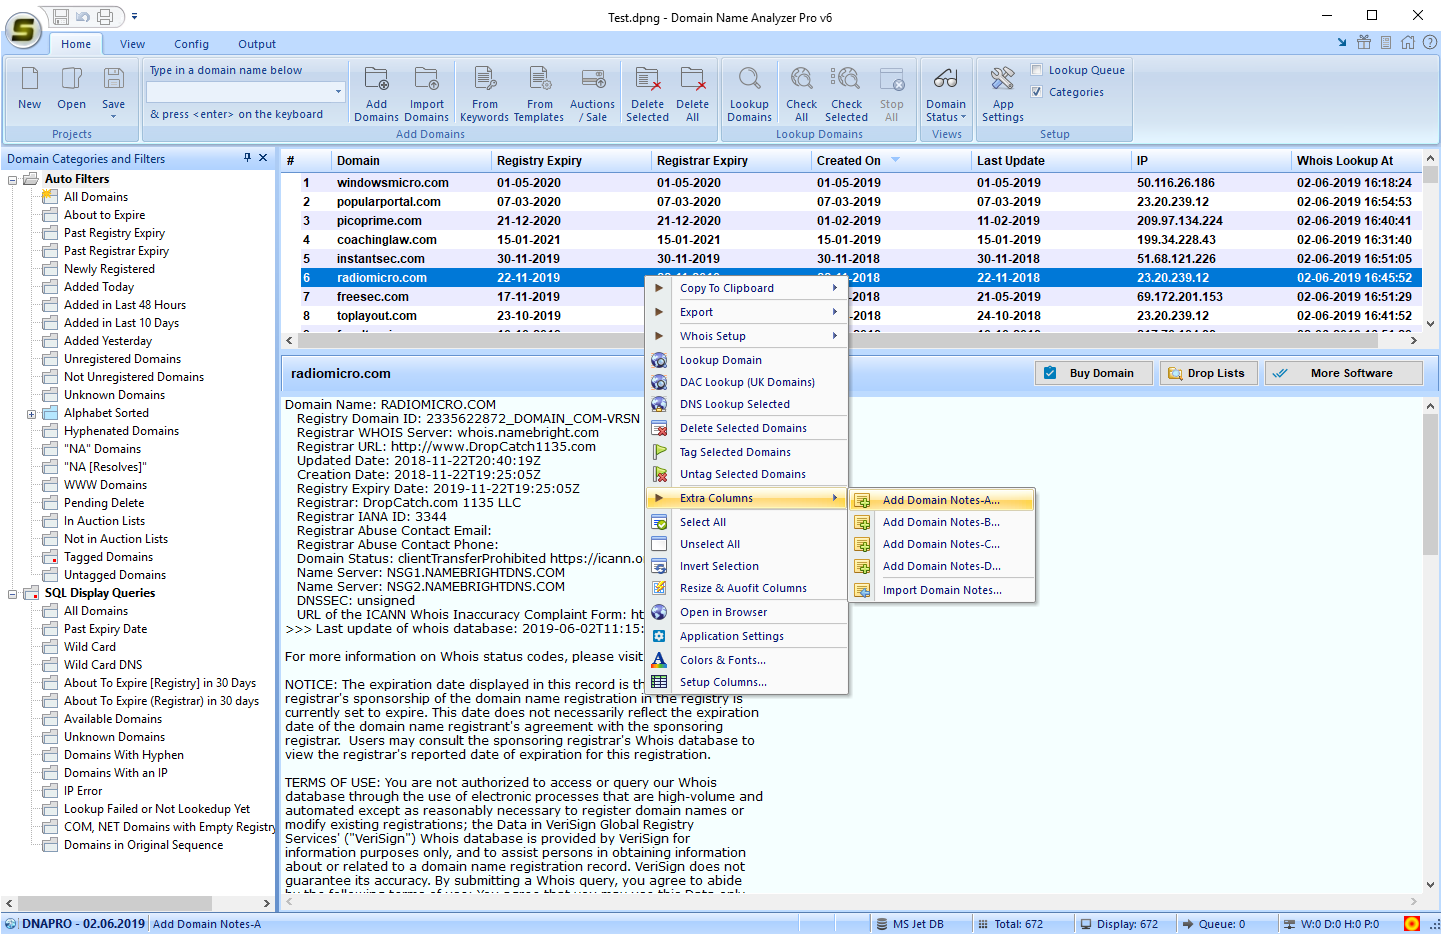The image size is (1442, 935).
Task: Choose Open in Browser menu entry
Action: (748, 612)
